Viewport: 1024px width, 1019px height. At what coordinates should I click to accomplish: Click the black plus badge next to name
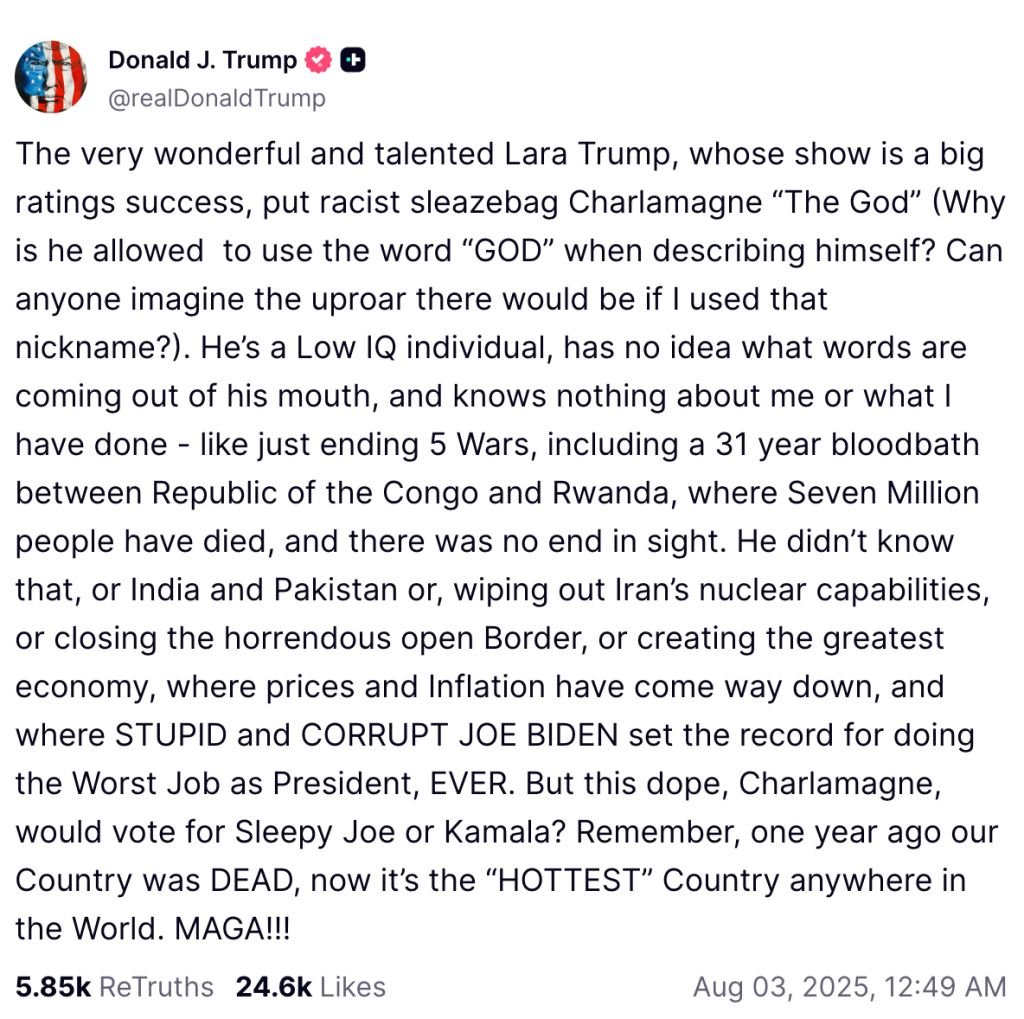[x=353, y=60]
